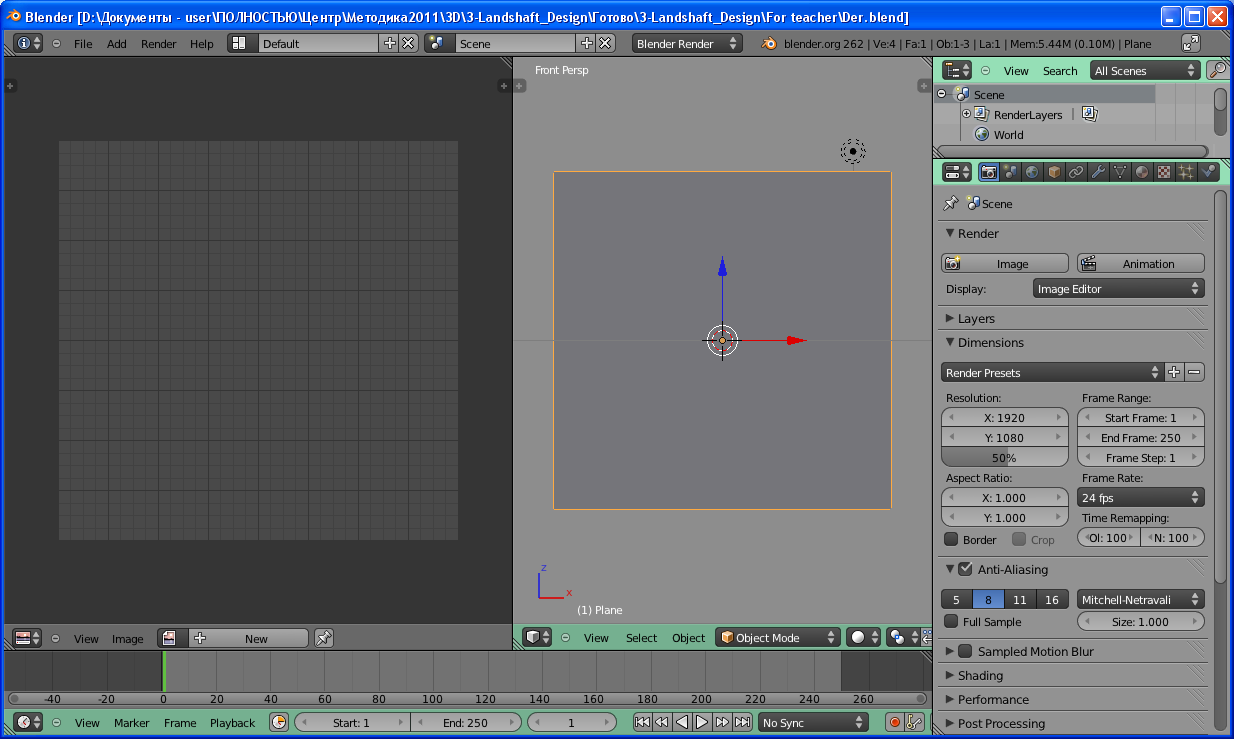Enable the Full Sample checkbox

pyautogui.click(x=951, y=621)
